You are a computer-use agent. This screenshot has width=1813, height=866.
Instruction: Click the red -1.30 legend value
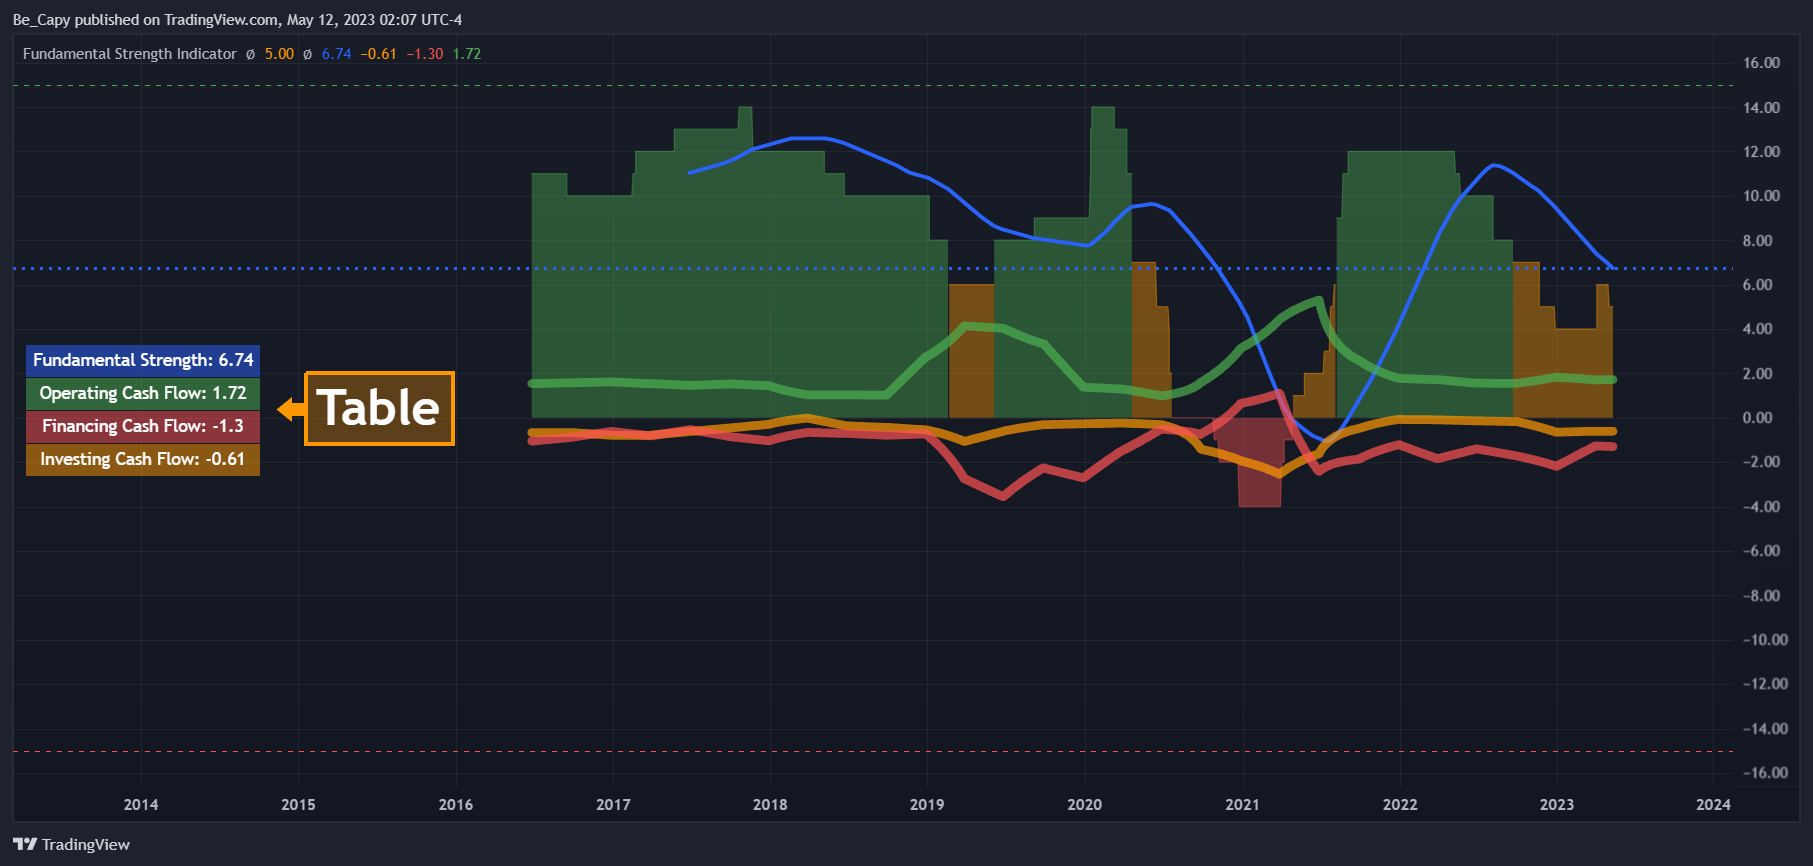coord(425,54)
